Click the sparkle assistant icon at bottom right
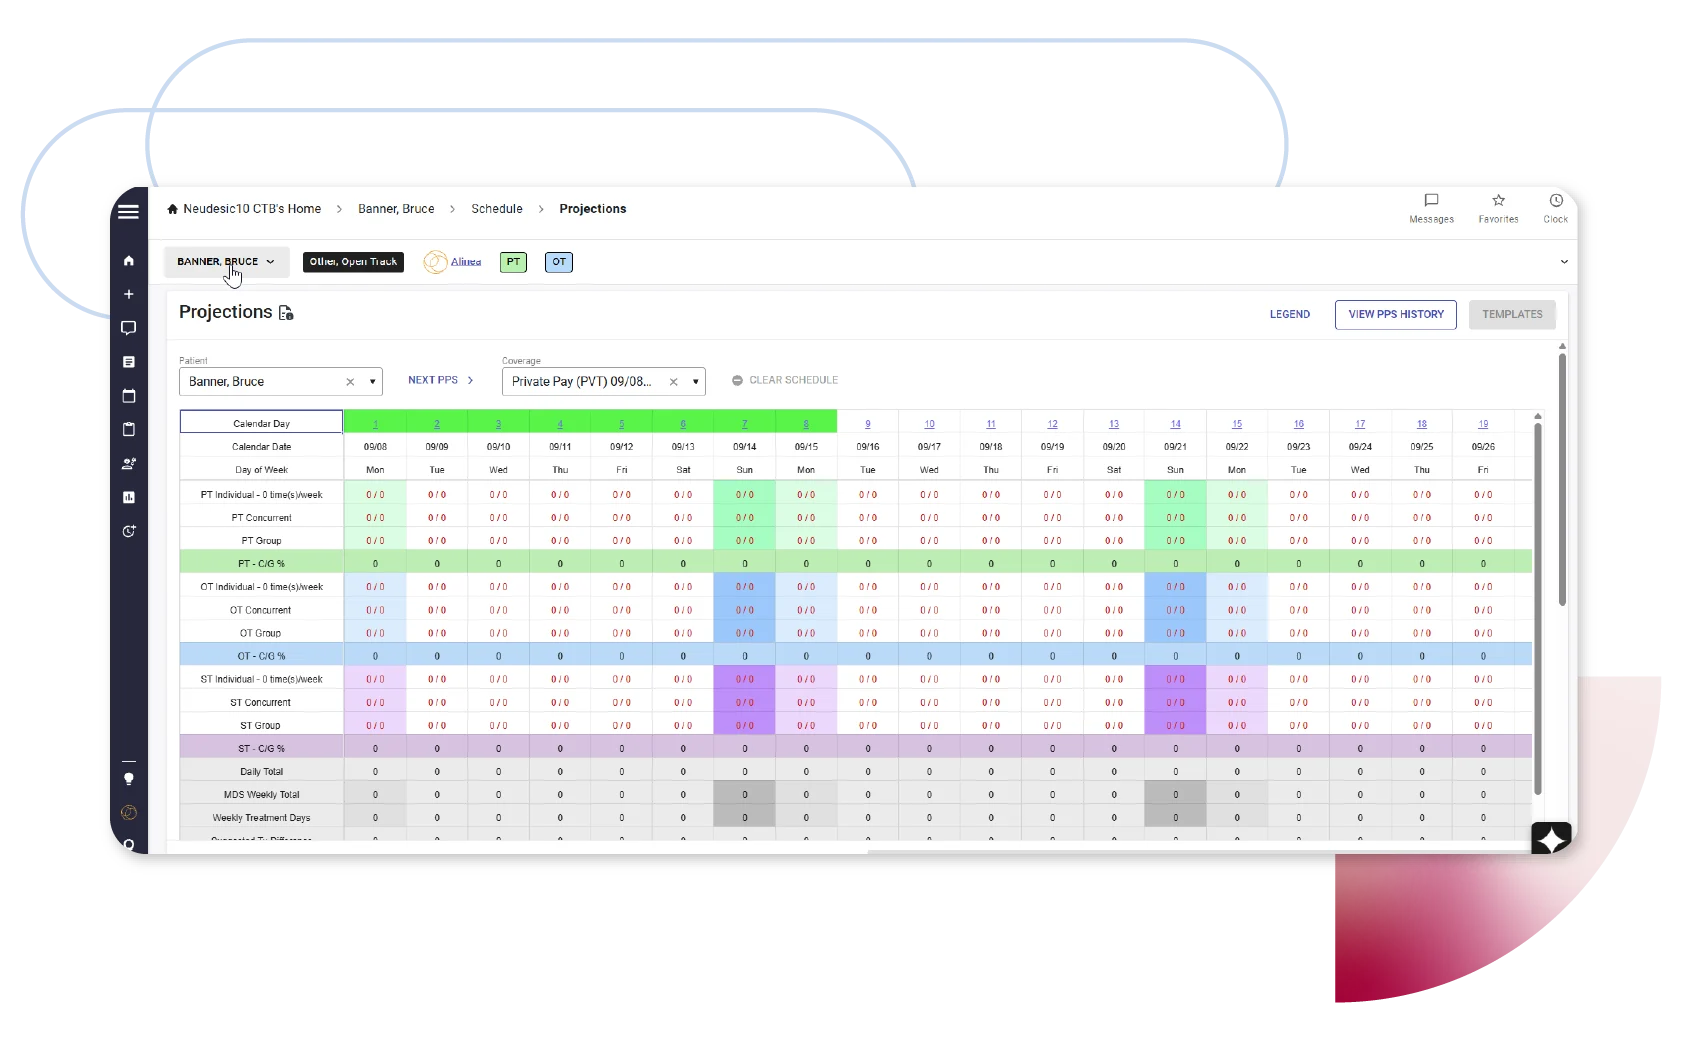Image resolution: width=1691 pixels, height=1040 pixels. (x=1551, y=838)
